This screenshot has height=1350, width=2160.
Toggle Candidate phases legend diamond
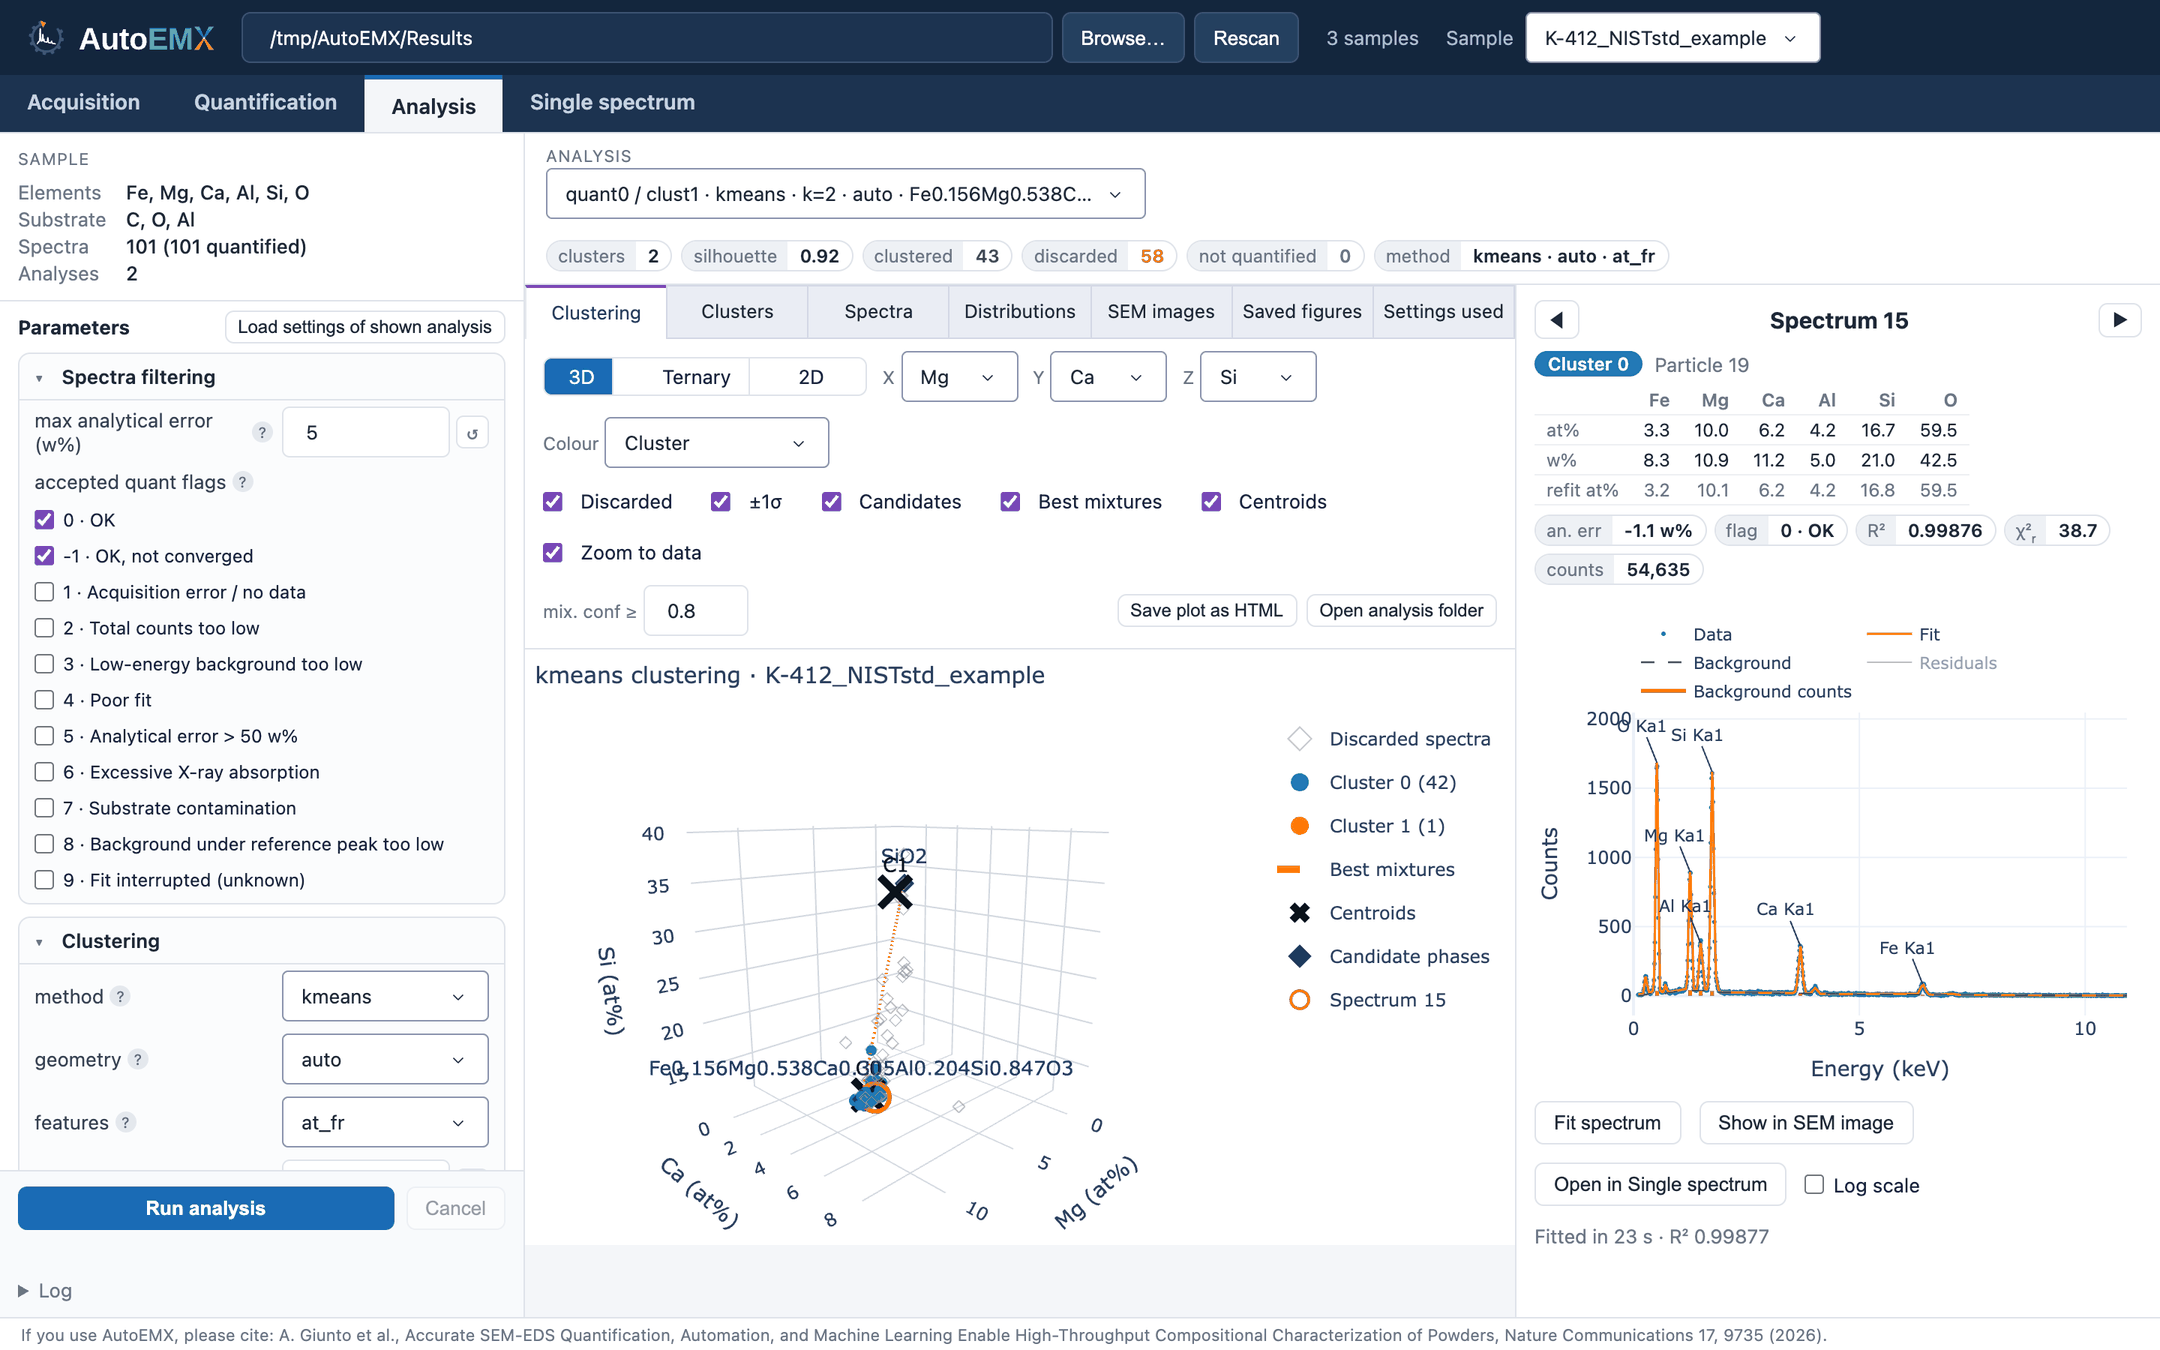1299,956
